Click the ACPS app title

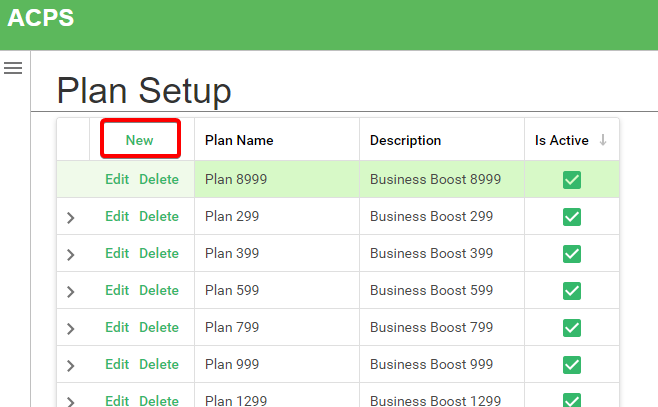coord(41,18)
